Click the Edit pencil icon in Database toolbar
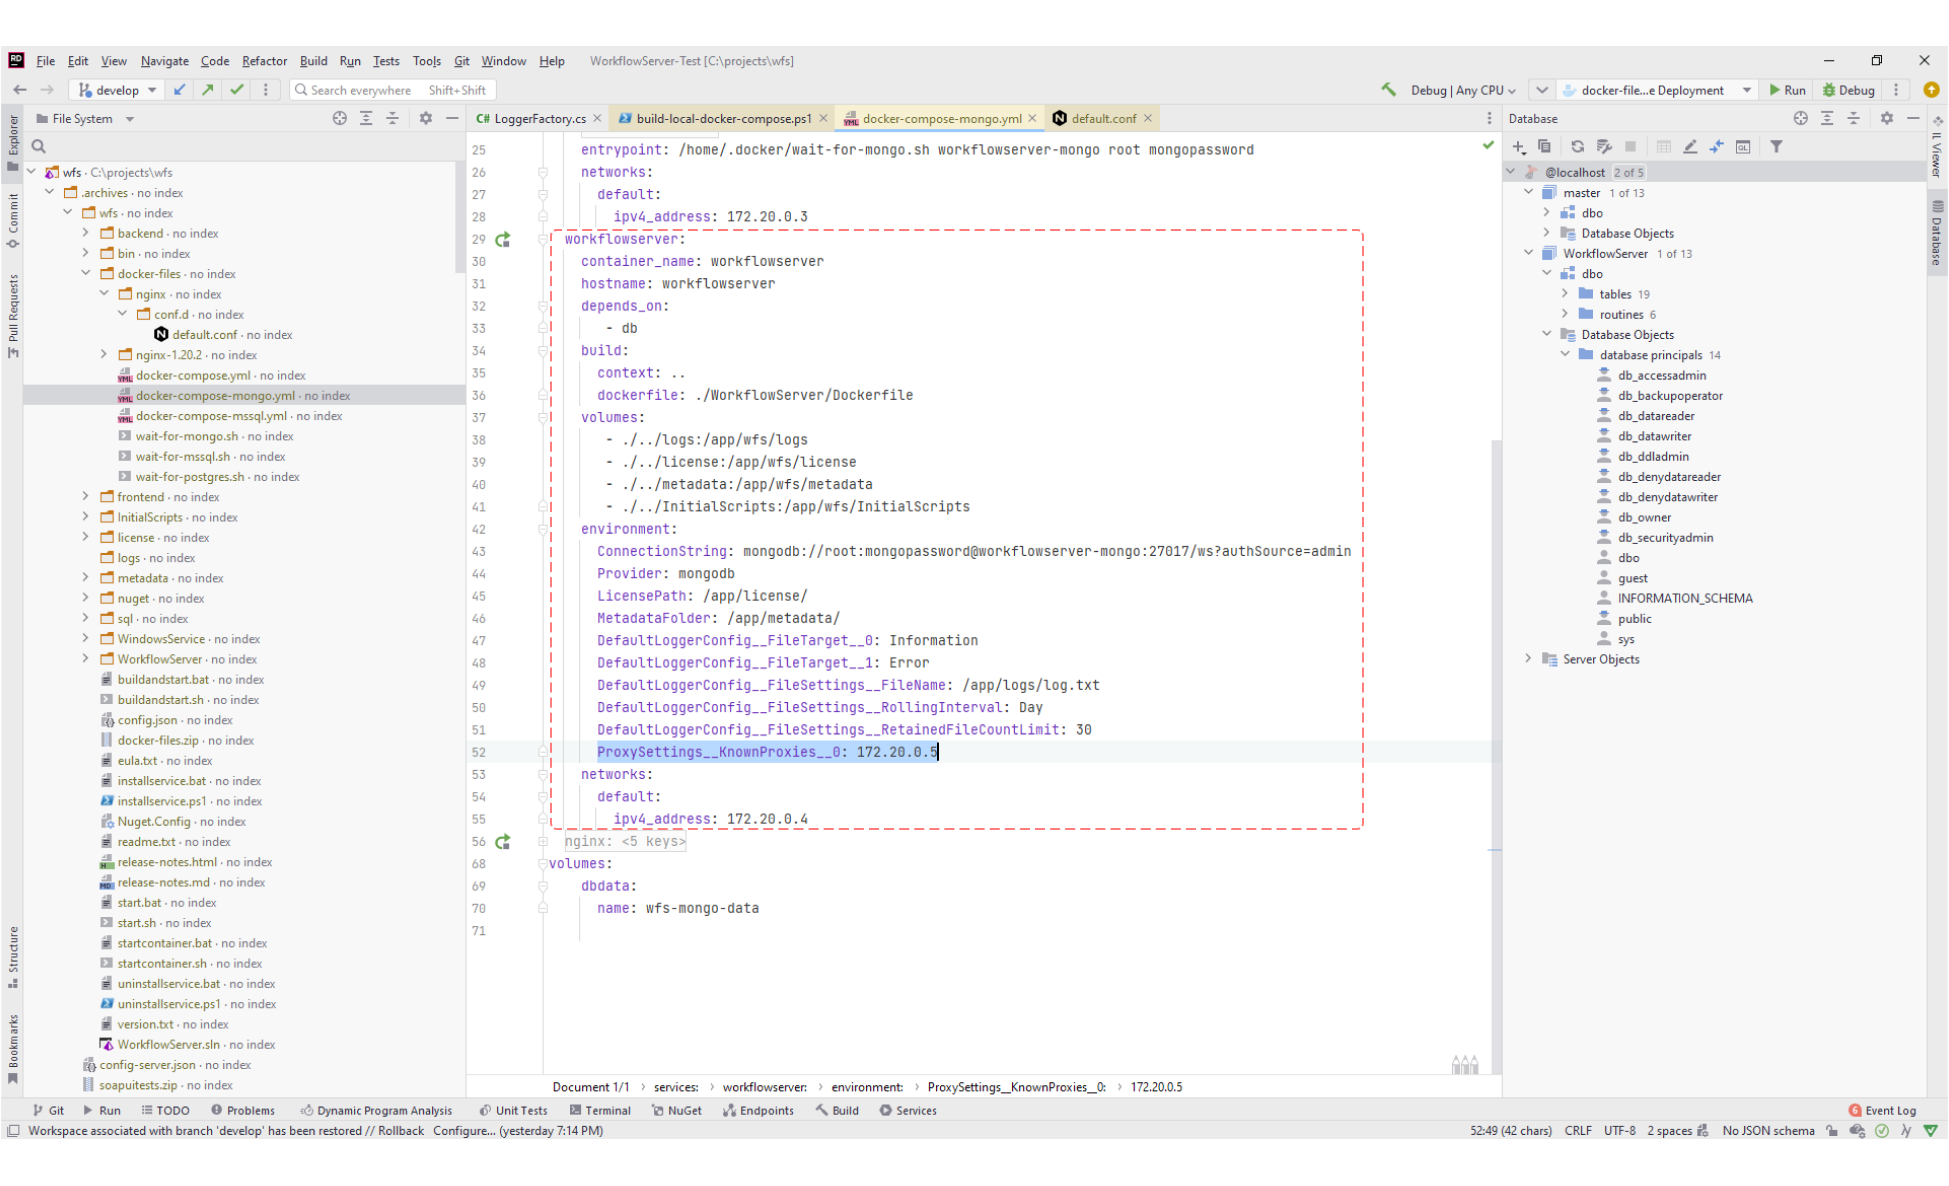 coord(1690,147)
